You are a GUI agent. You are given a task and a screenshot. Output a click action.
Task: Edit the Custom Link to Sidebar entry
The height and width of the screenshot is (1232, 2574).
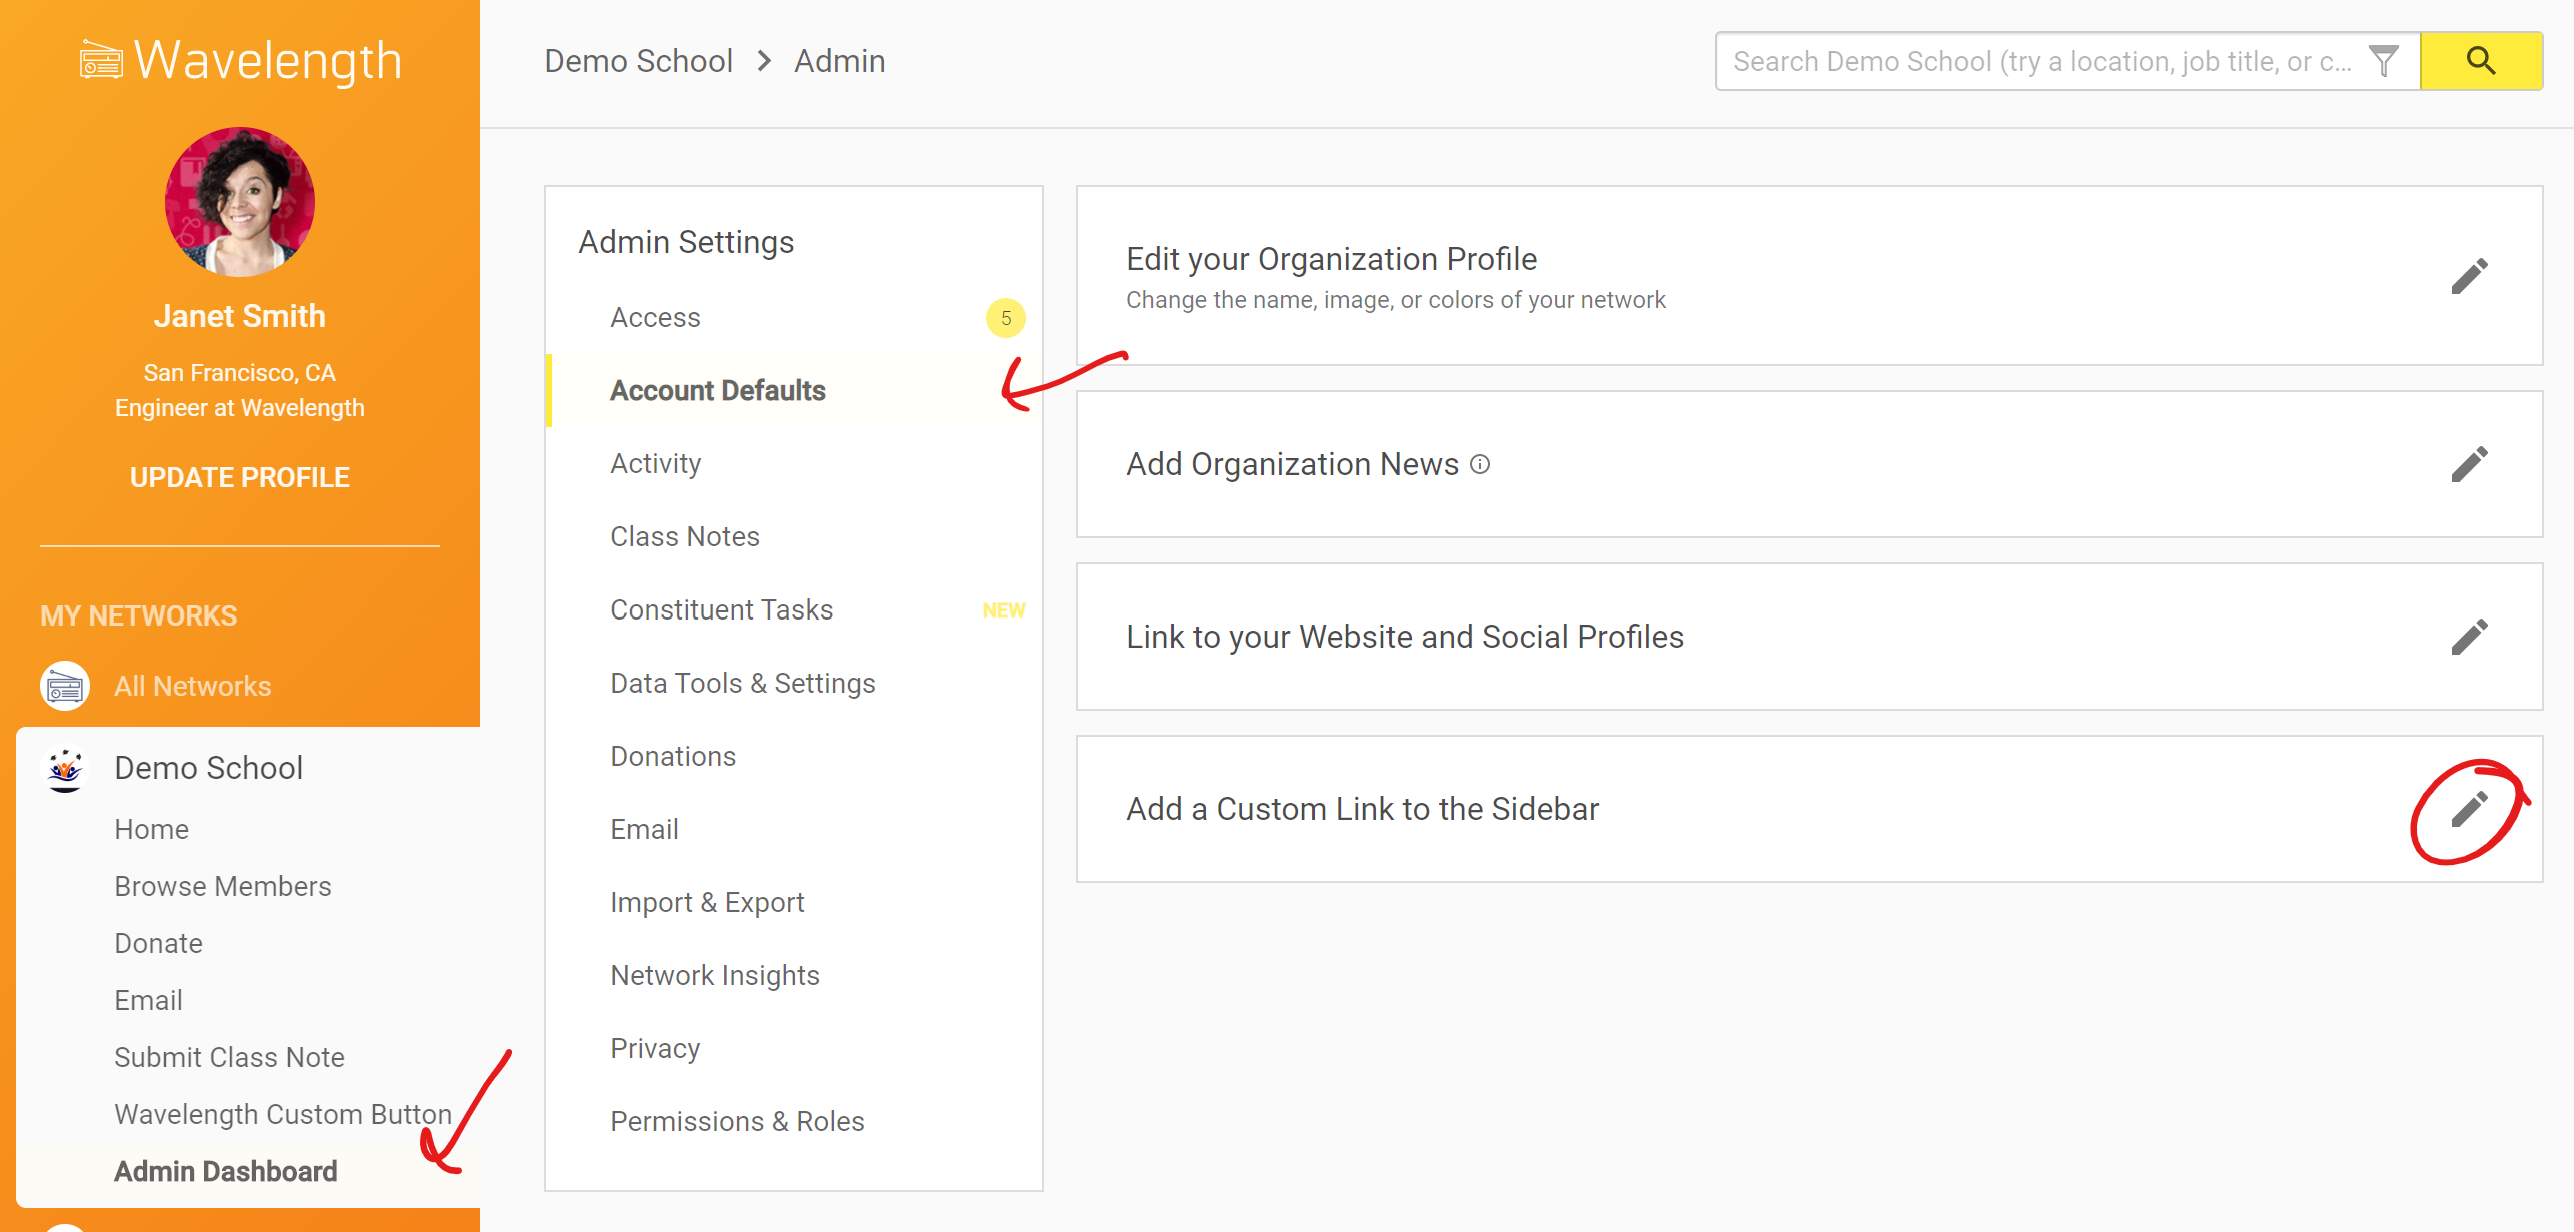(x=2468, y=809)
